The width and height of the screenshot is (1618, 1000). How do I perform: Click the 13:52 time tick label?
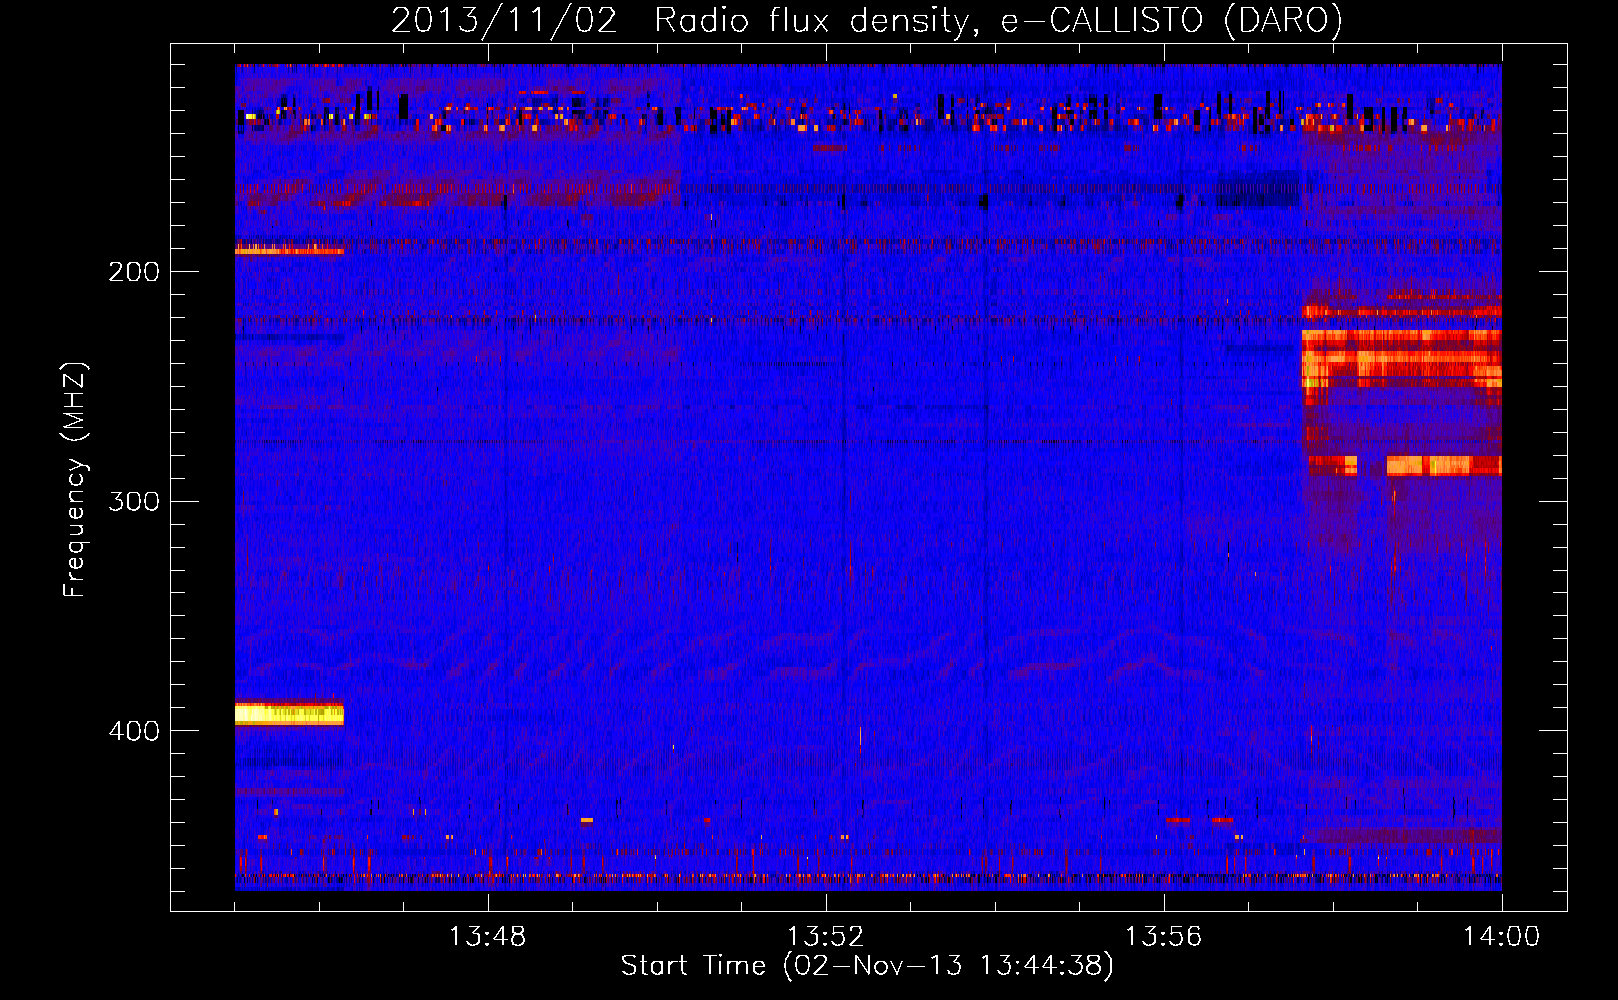coord(825,937)
